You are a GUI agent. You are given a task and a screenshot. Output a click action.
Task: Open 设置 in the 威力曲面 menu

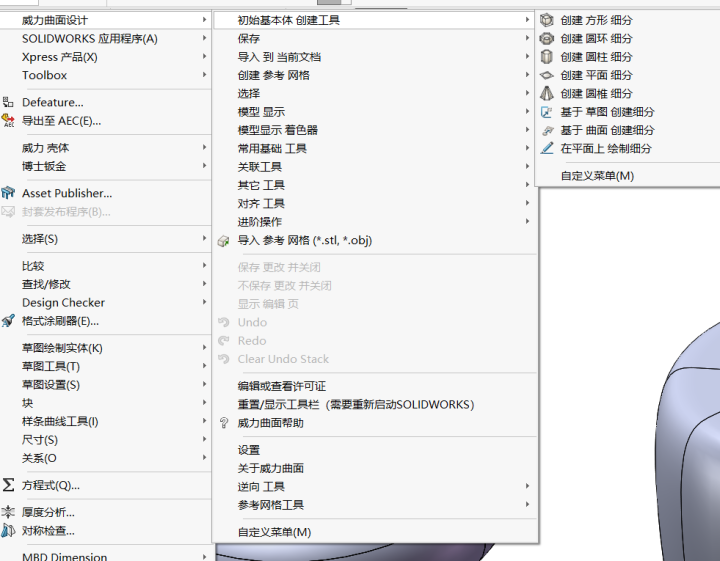point(375,450)
